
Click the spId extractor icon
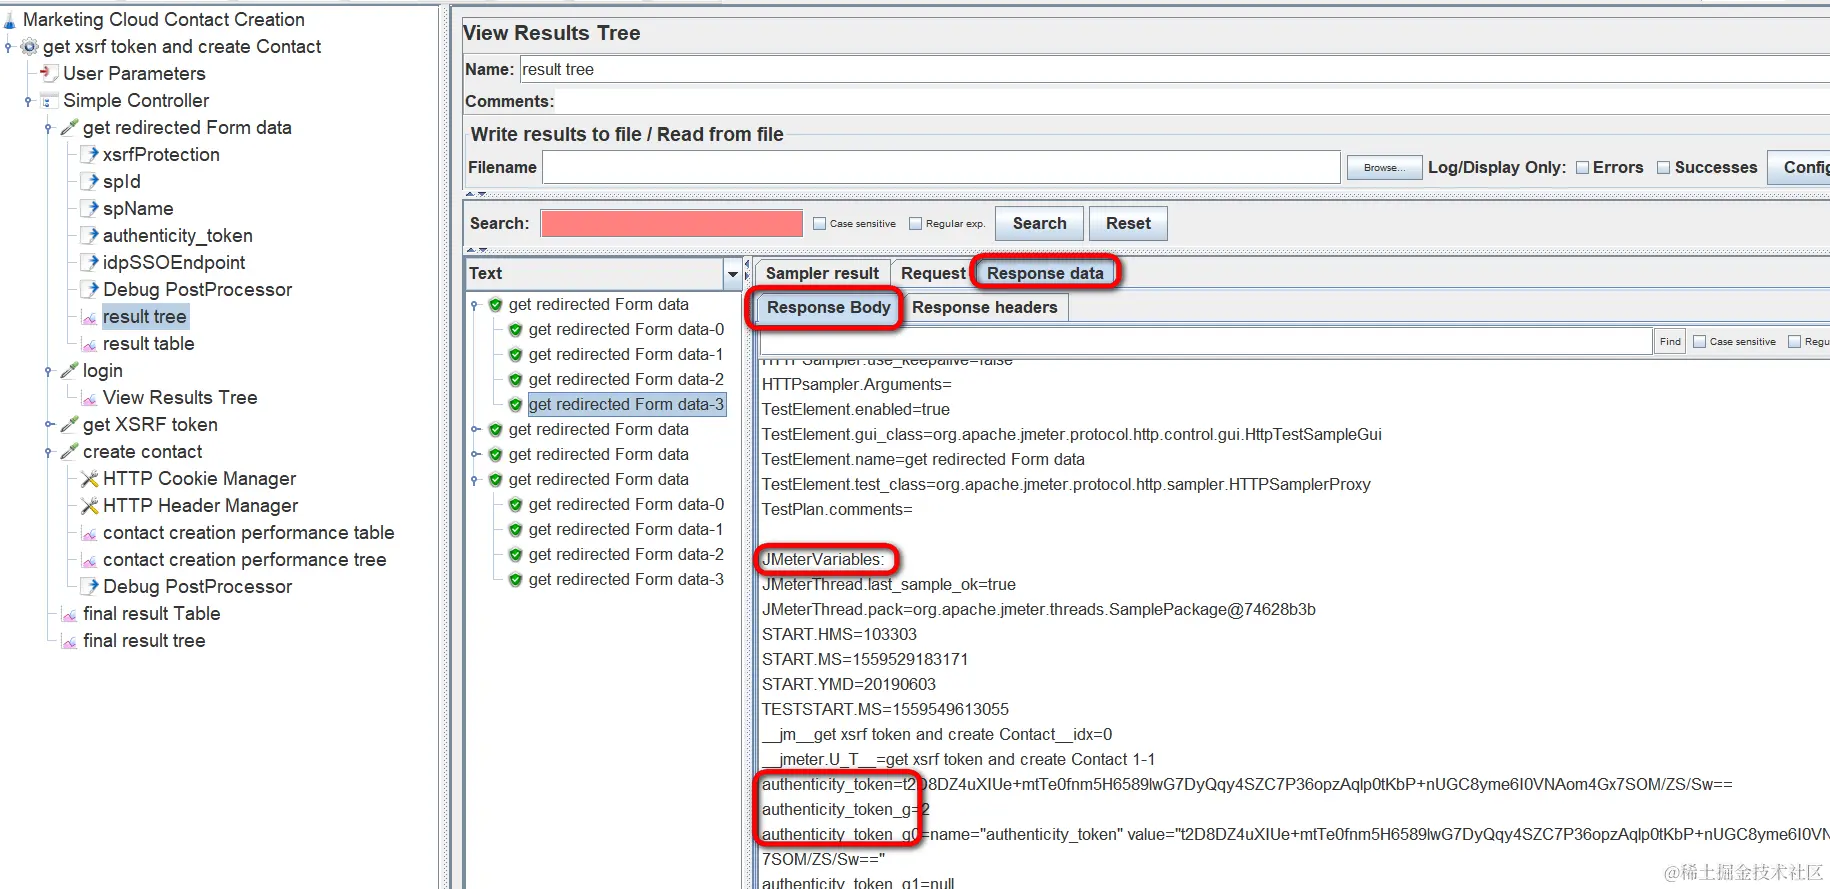tap(90, 181)
